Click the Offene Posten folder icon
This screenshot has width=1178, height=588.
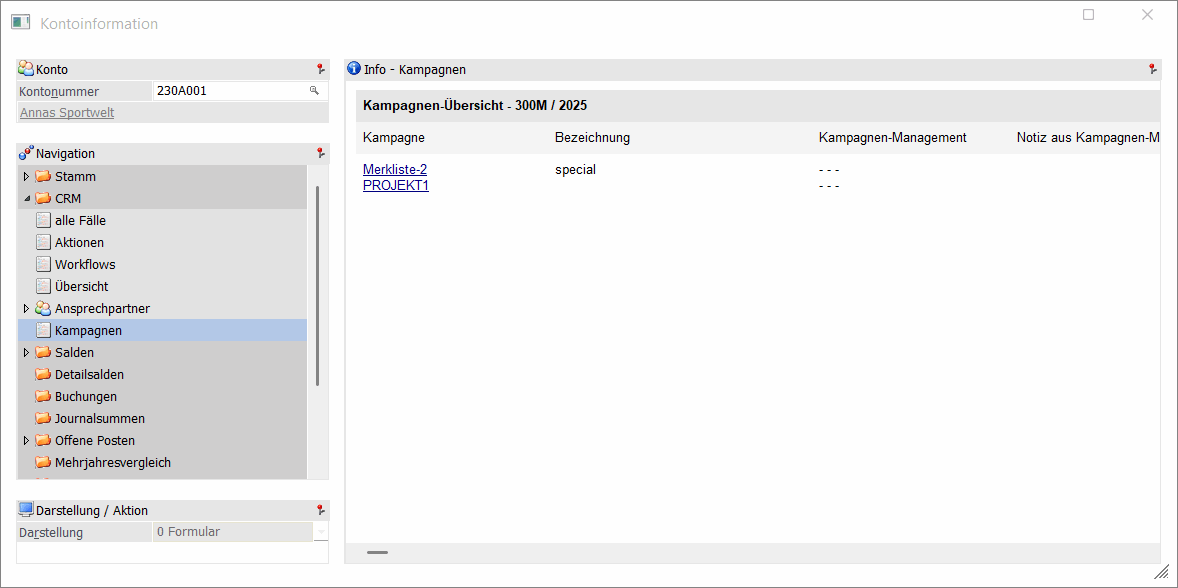click(43, 440)
